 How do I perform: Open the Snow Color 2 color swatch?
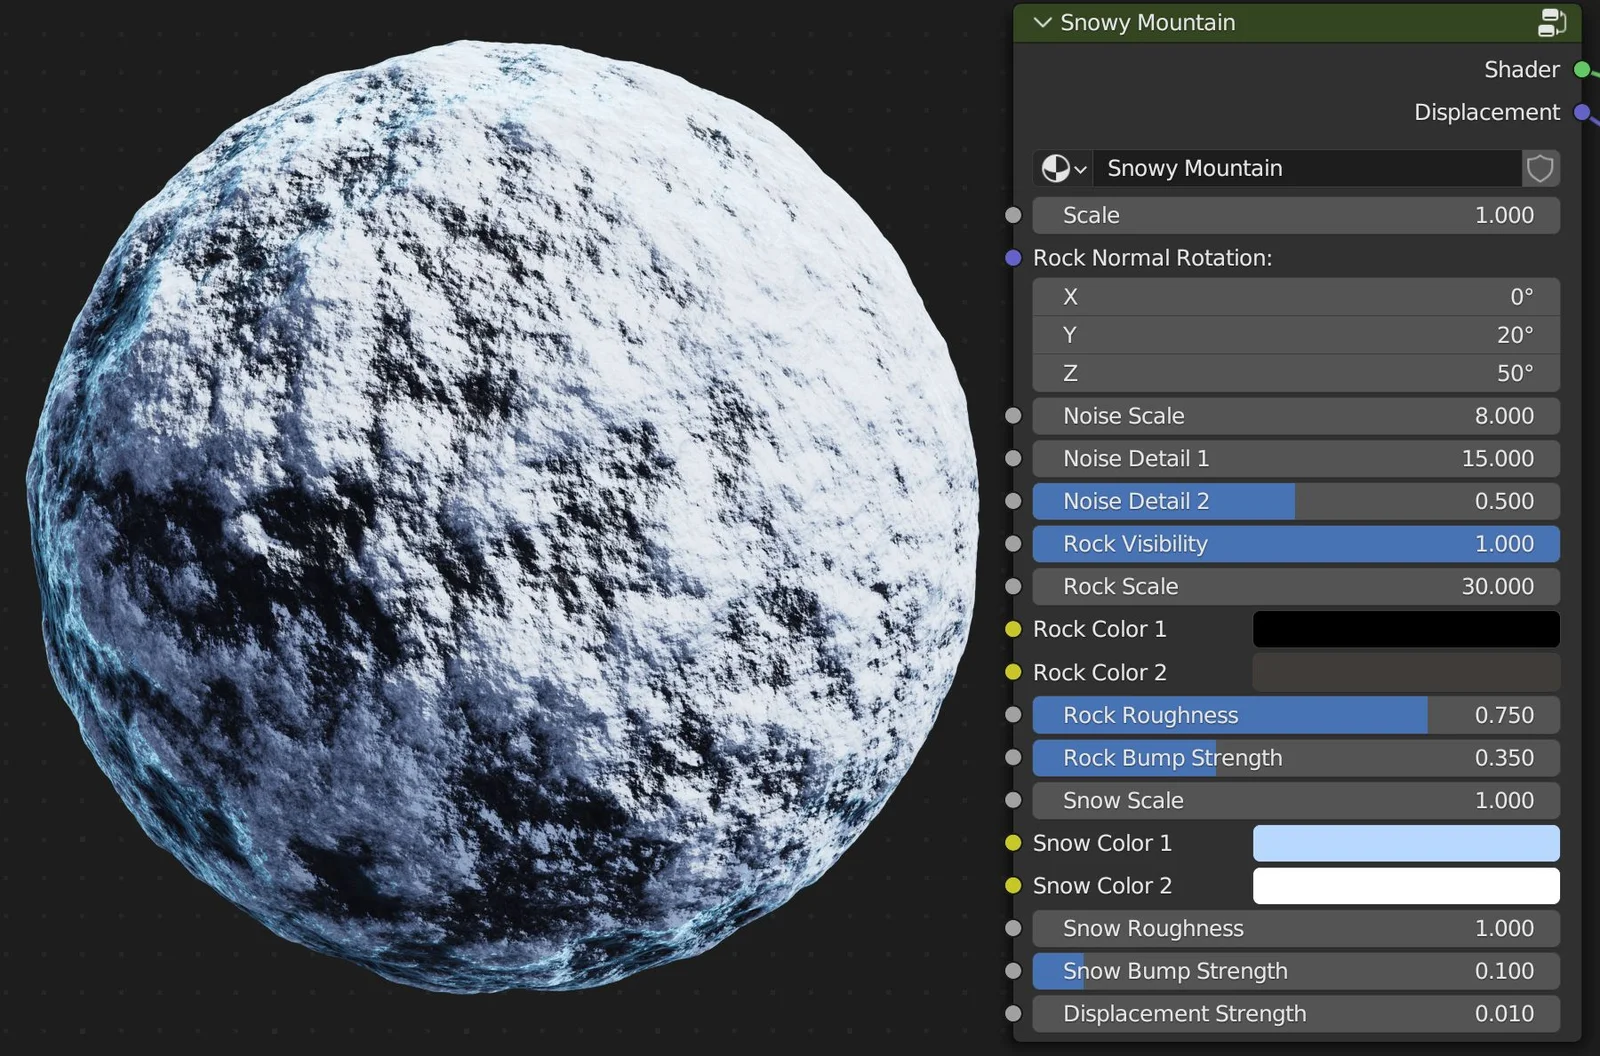tap(1405, 885)
